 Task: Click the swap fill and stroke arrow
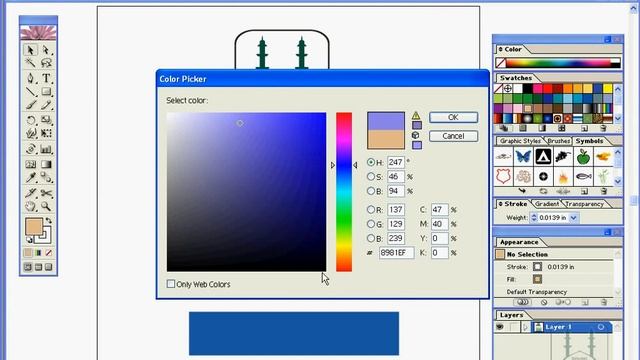point(49,221)
